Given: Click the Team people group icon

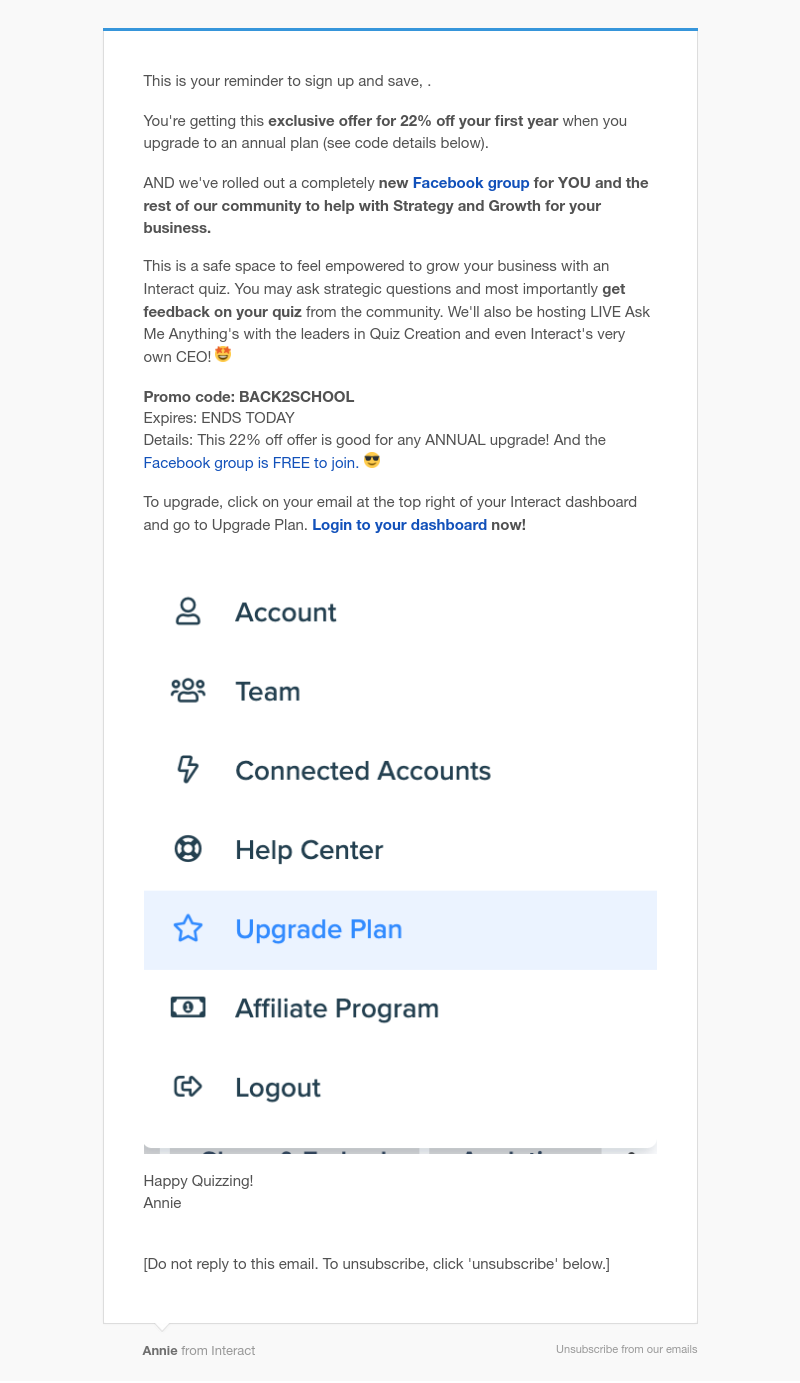Looking at the screenshot, I should point(188,691).
